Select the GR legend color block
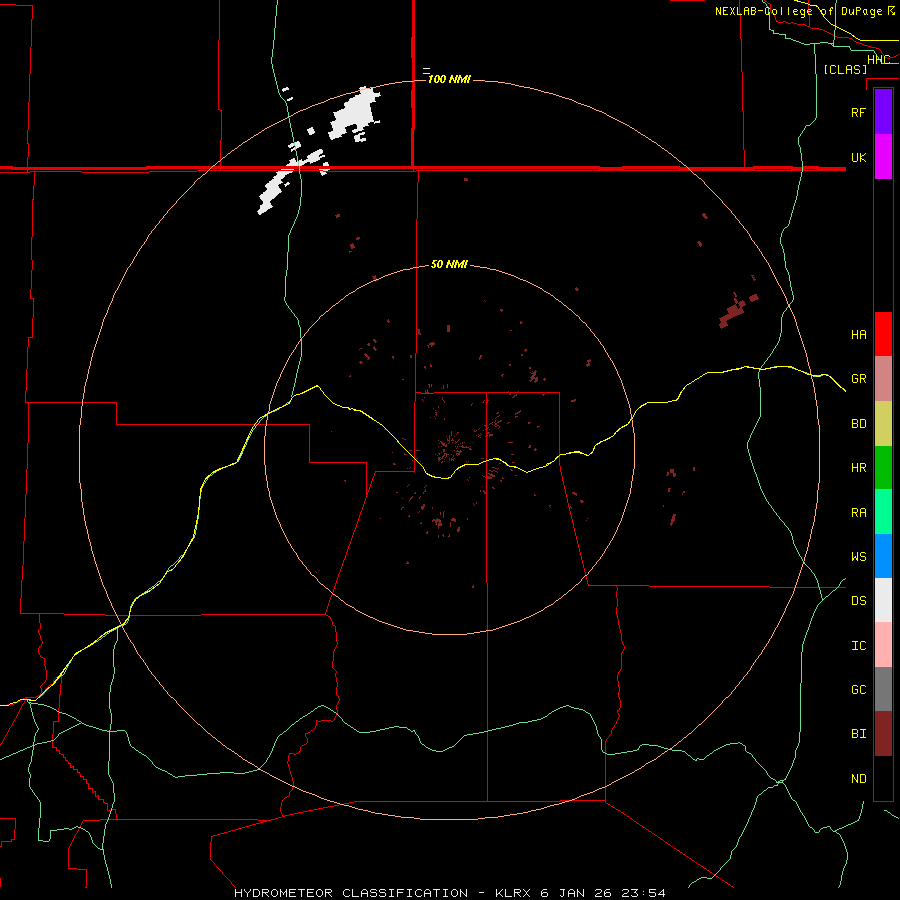This screenshot has width=900, height=900. click(x=883, y=379)
